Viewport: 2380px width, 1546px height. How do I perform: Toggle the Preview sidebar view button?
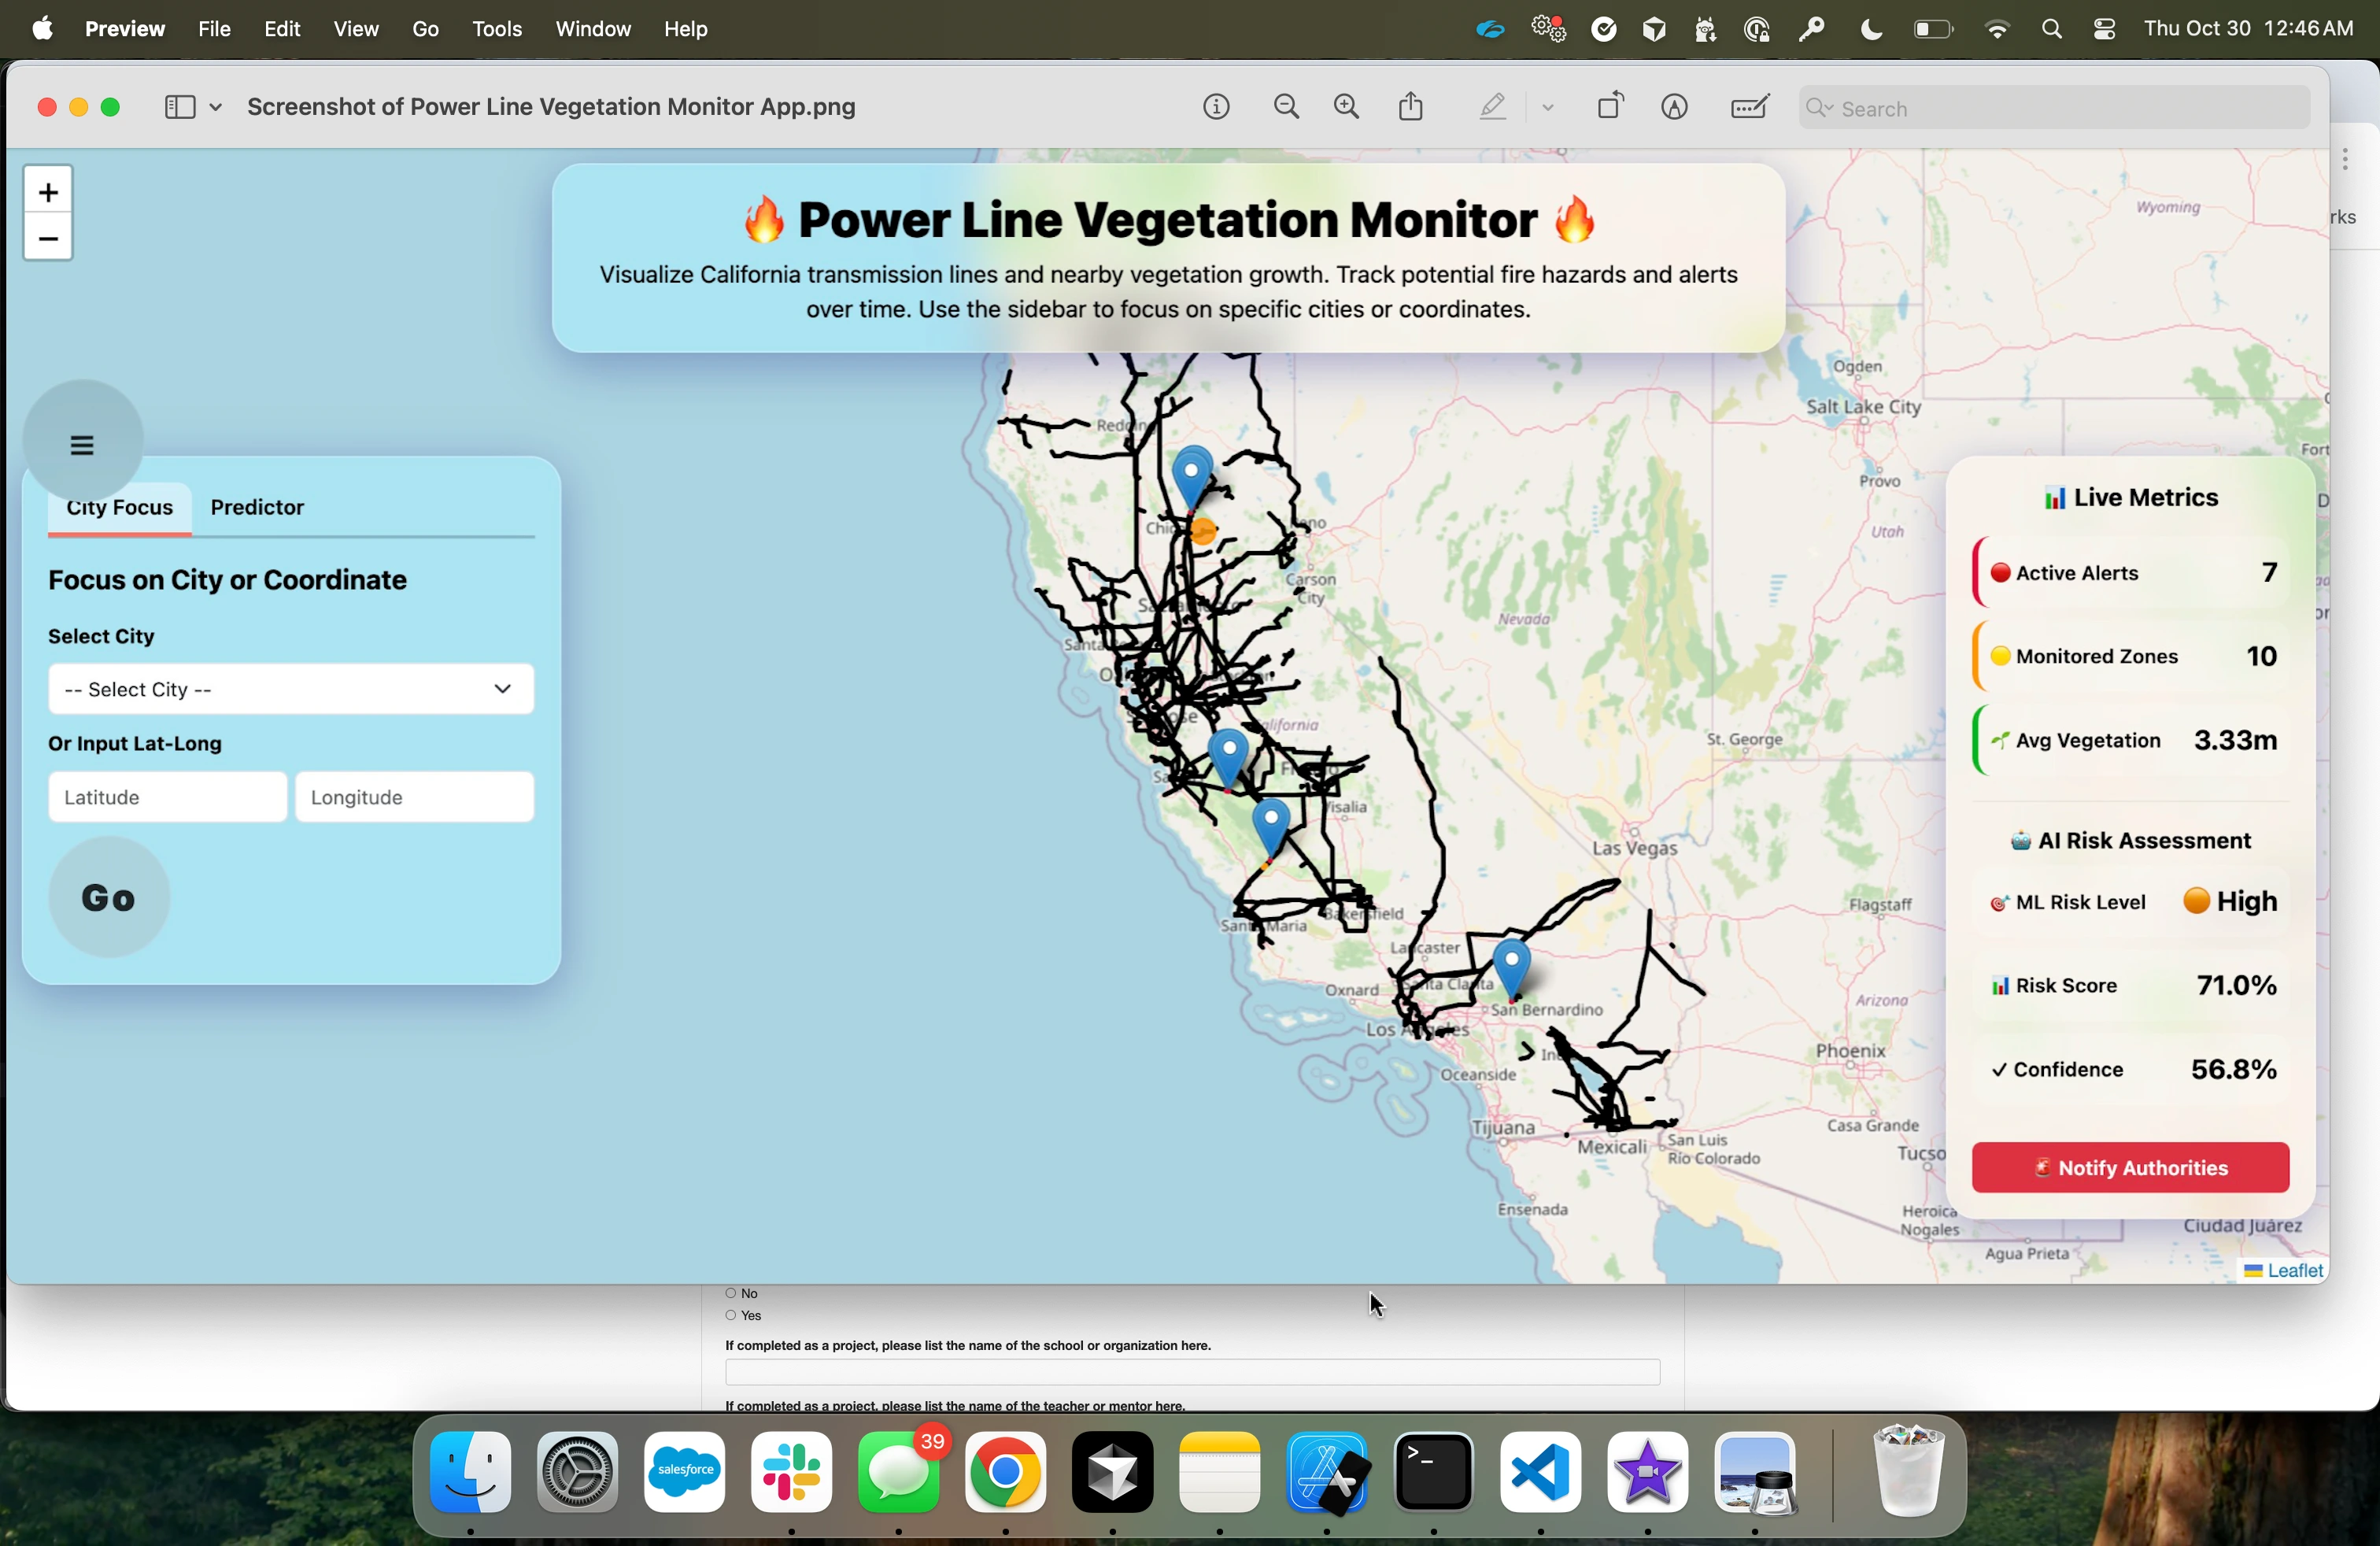180,107
